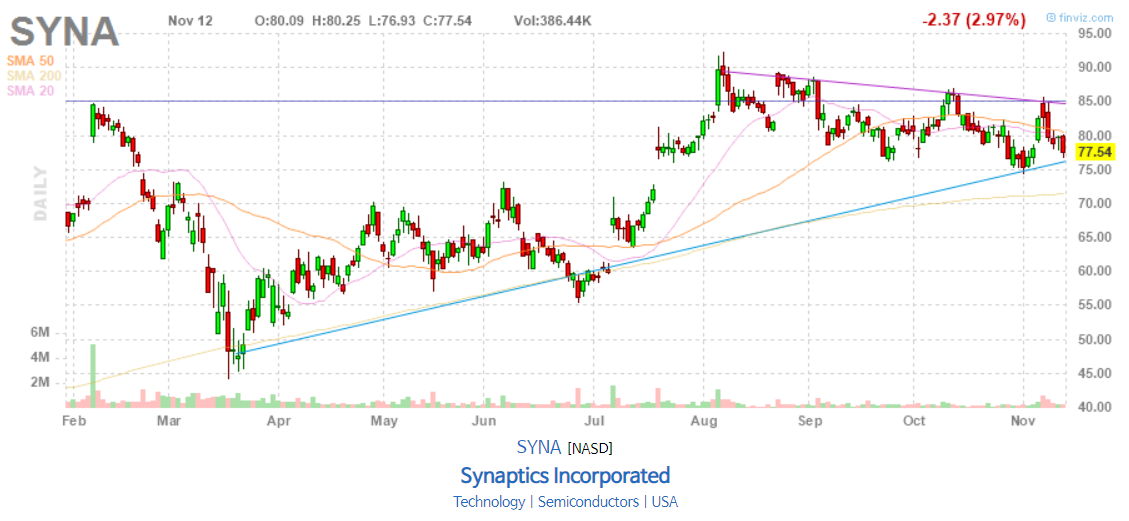Click the 85.00 price axis label
Viewport: 1129px width, 521px height.
1095,101
